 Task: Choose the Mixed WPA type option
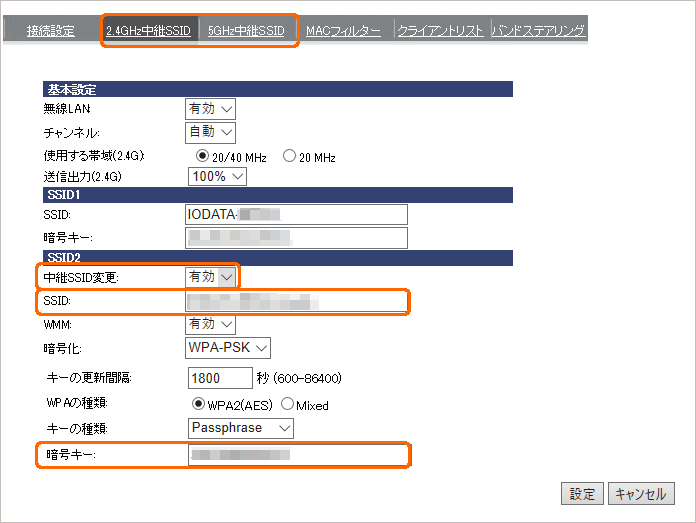click(287, 405)
